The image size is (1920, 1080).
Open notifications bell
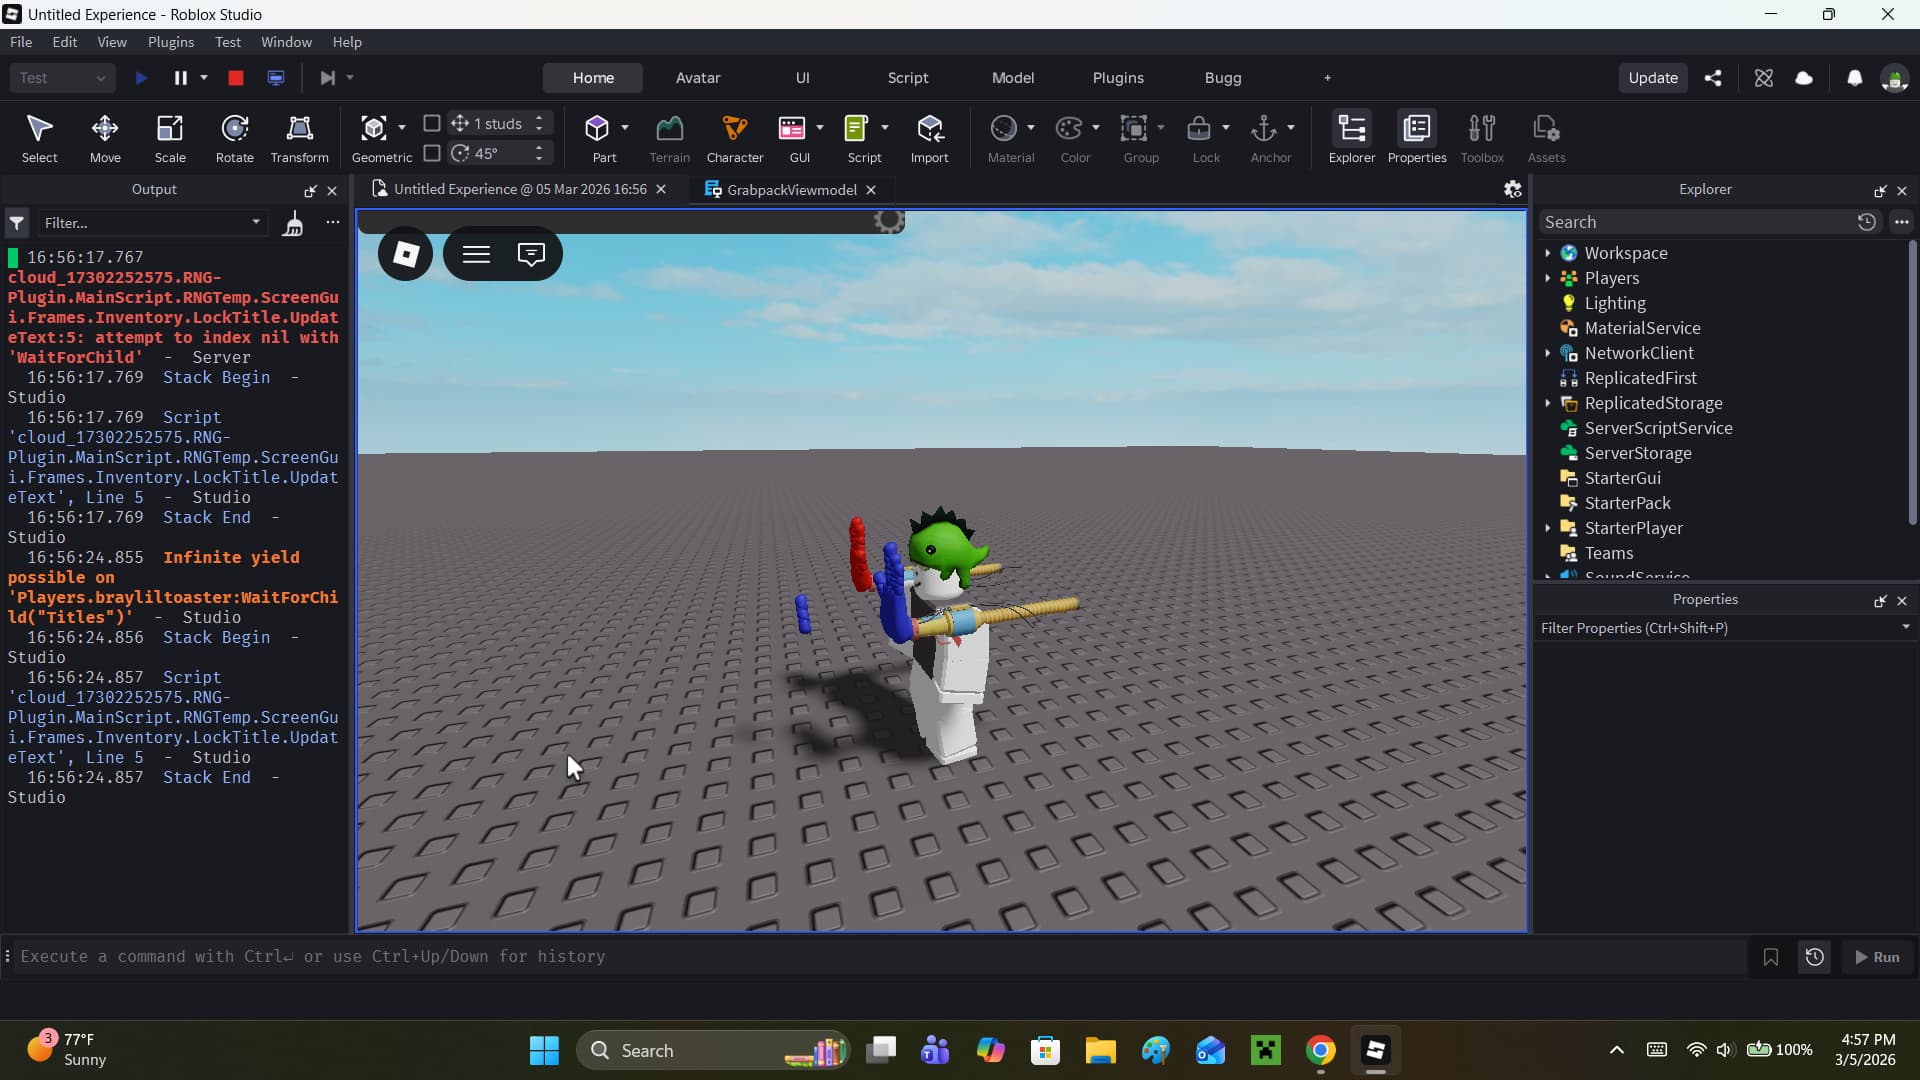point(1854,78)
